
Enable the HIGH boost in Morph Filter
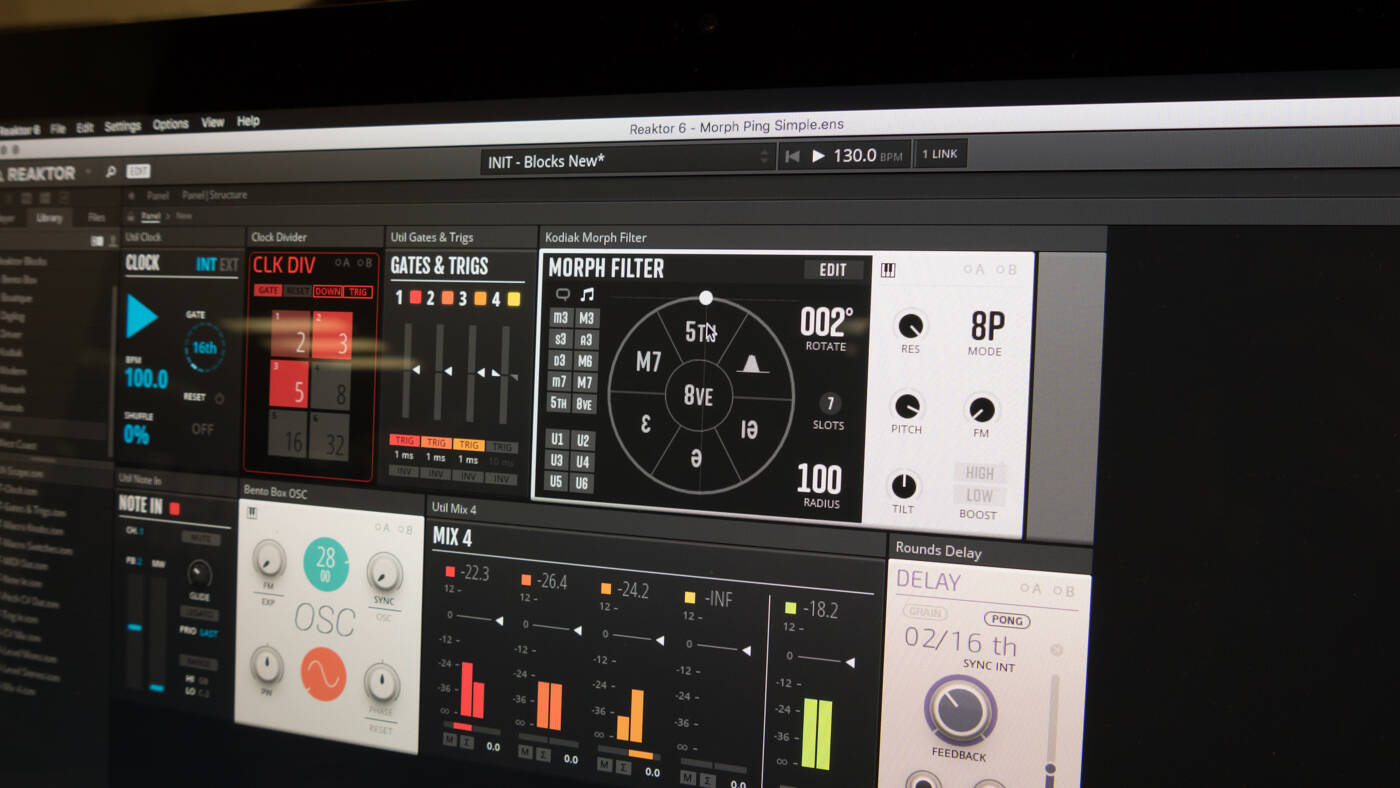pyautogui.click(x=980, y=473)
